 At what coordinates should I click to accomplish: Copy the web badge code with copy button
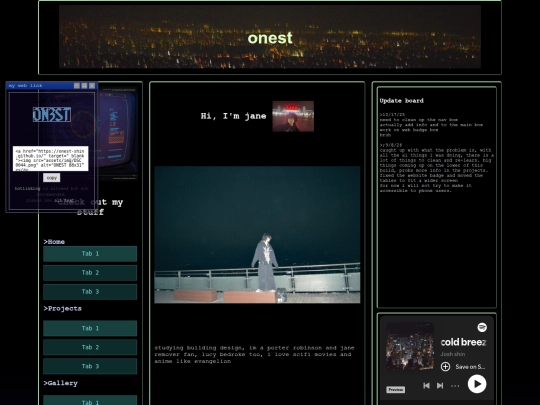click(52, 178)
